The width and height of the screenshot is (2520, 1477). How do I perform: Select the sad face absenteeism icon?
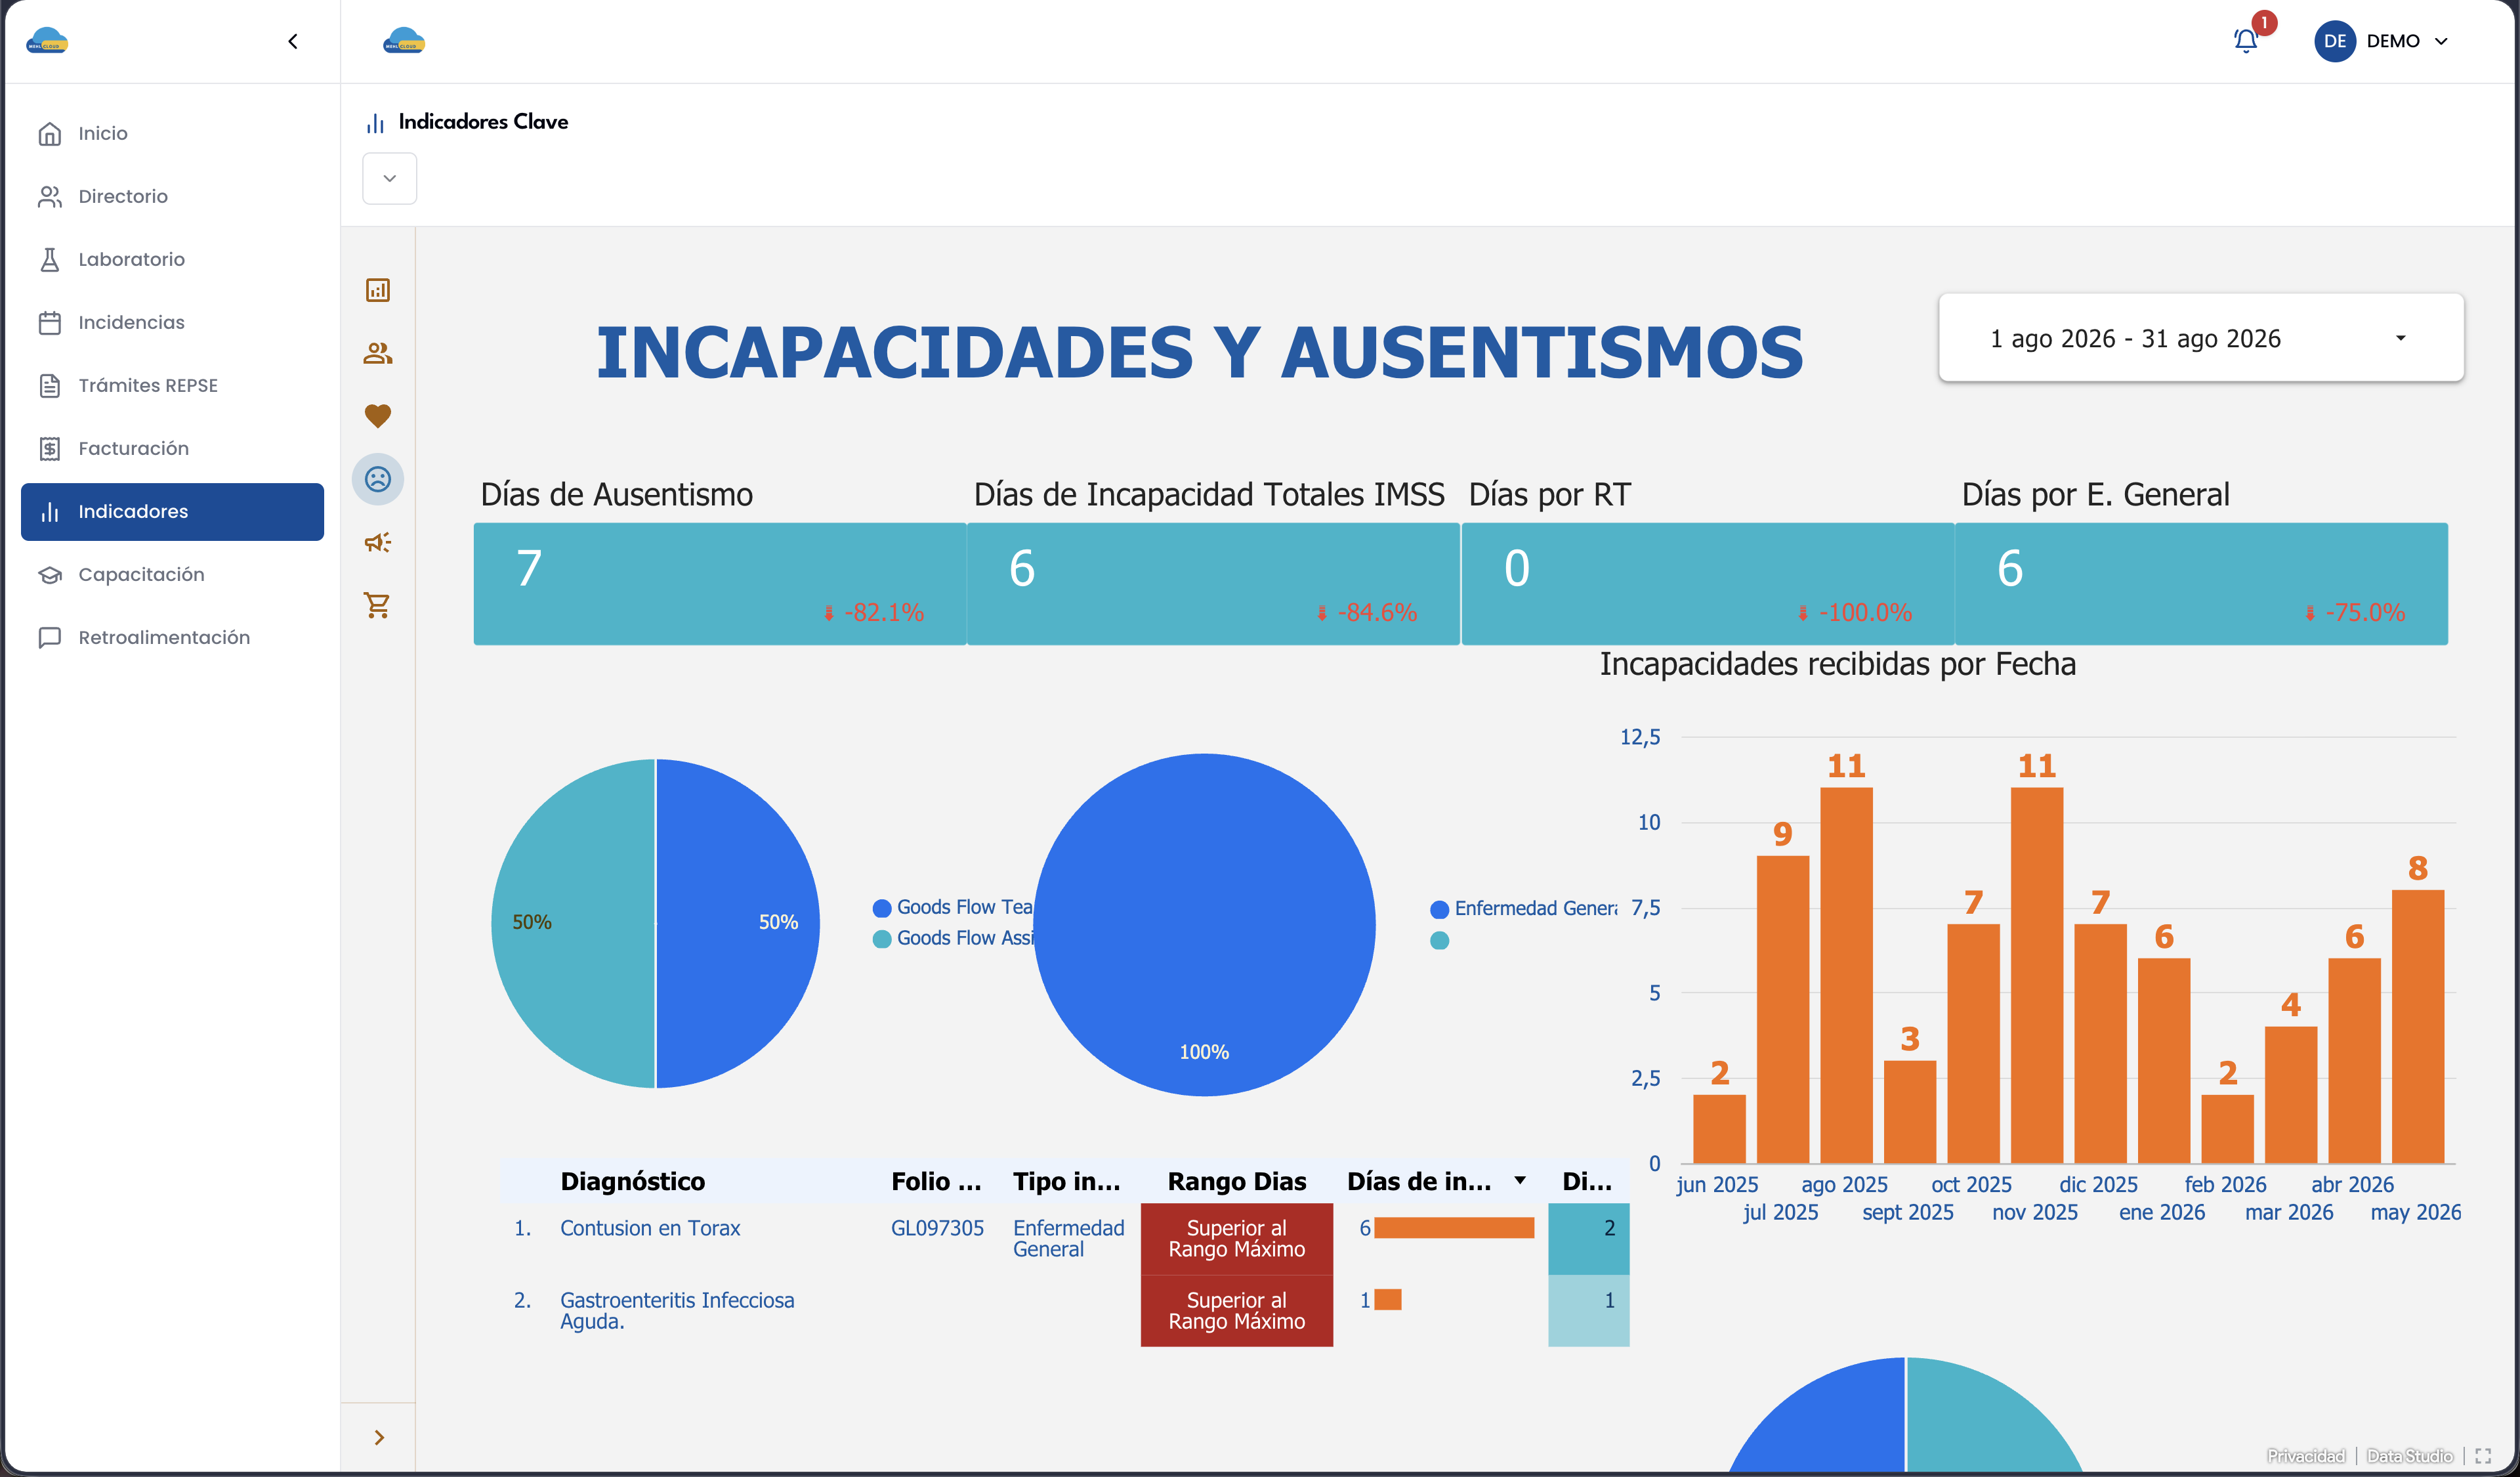[x=377, y=479]
